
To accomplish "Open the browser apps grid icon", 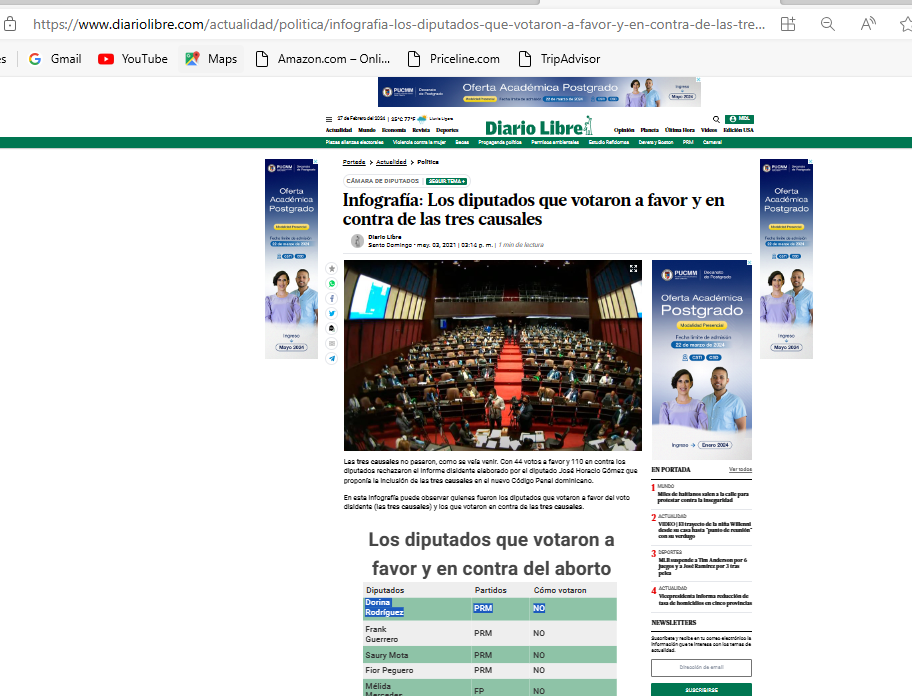I will (x=788, y=24).
